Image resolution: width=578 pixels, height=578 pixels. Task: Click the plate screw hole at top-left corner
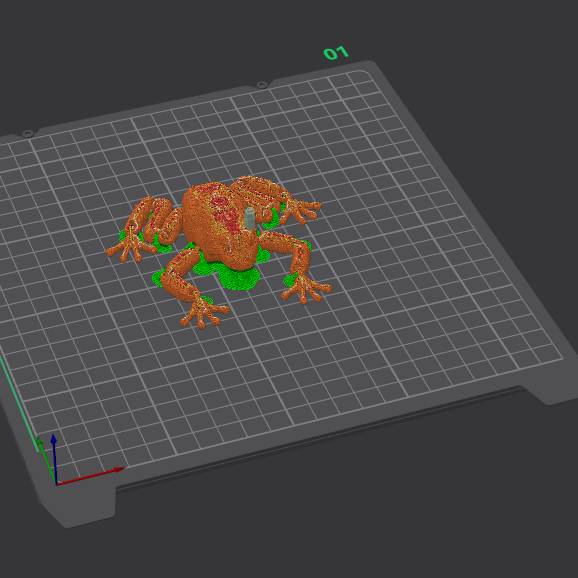[x=27, y=133]
